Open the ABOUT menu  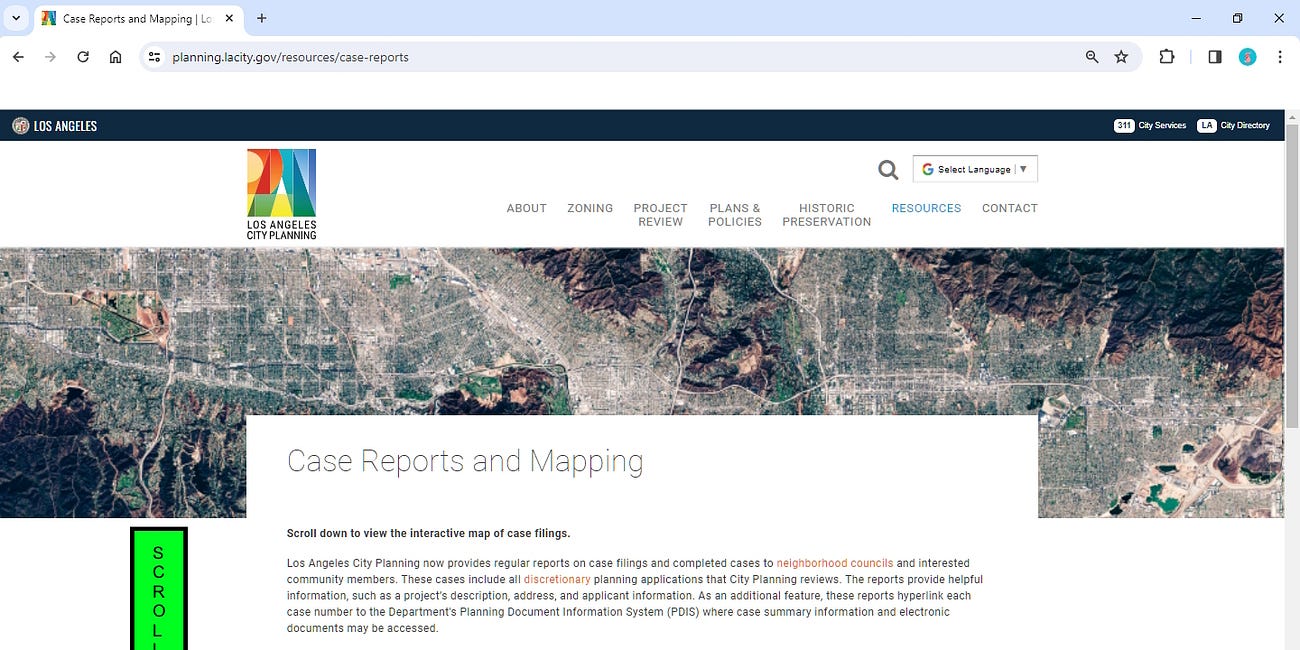coord(526,208)
